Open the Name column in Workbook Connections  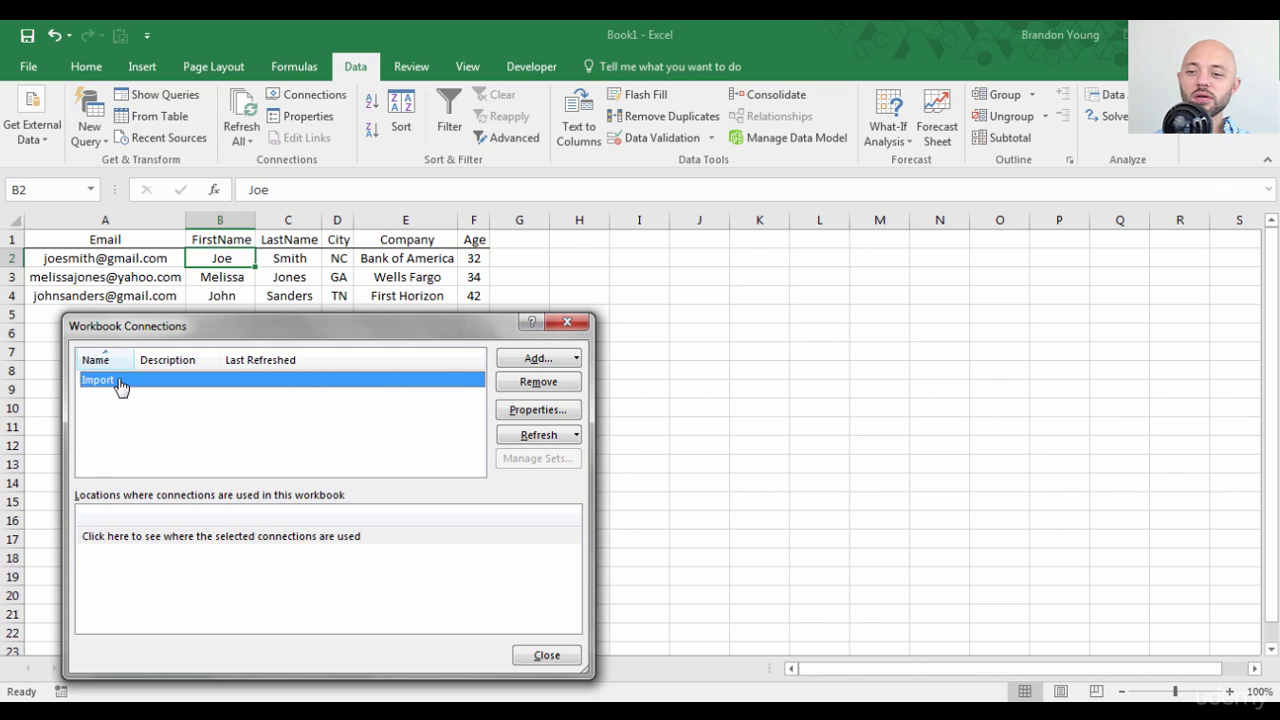point(94,359)
